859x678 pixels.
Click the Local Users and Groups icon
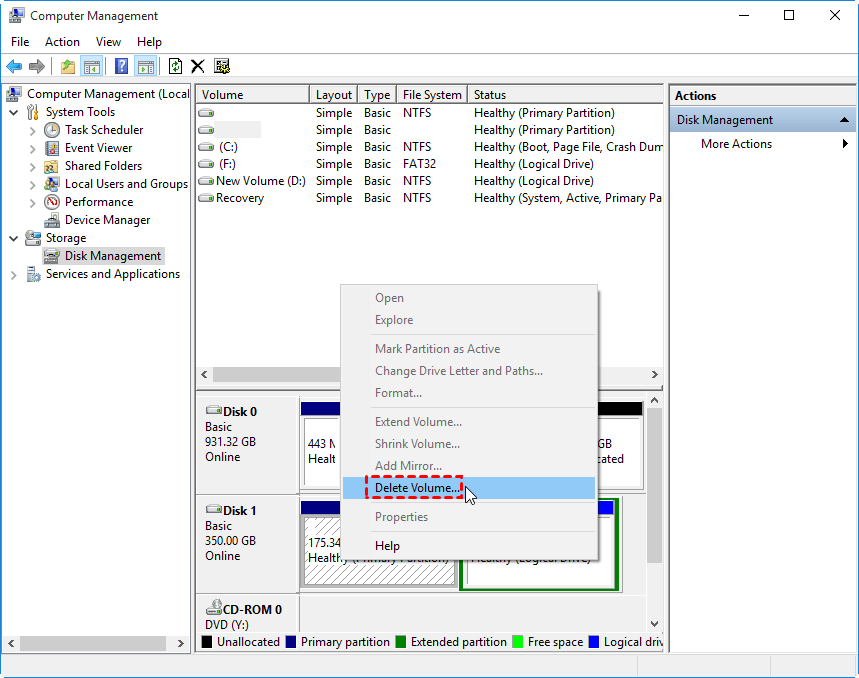tap(52, 184)
